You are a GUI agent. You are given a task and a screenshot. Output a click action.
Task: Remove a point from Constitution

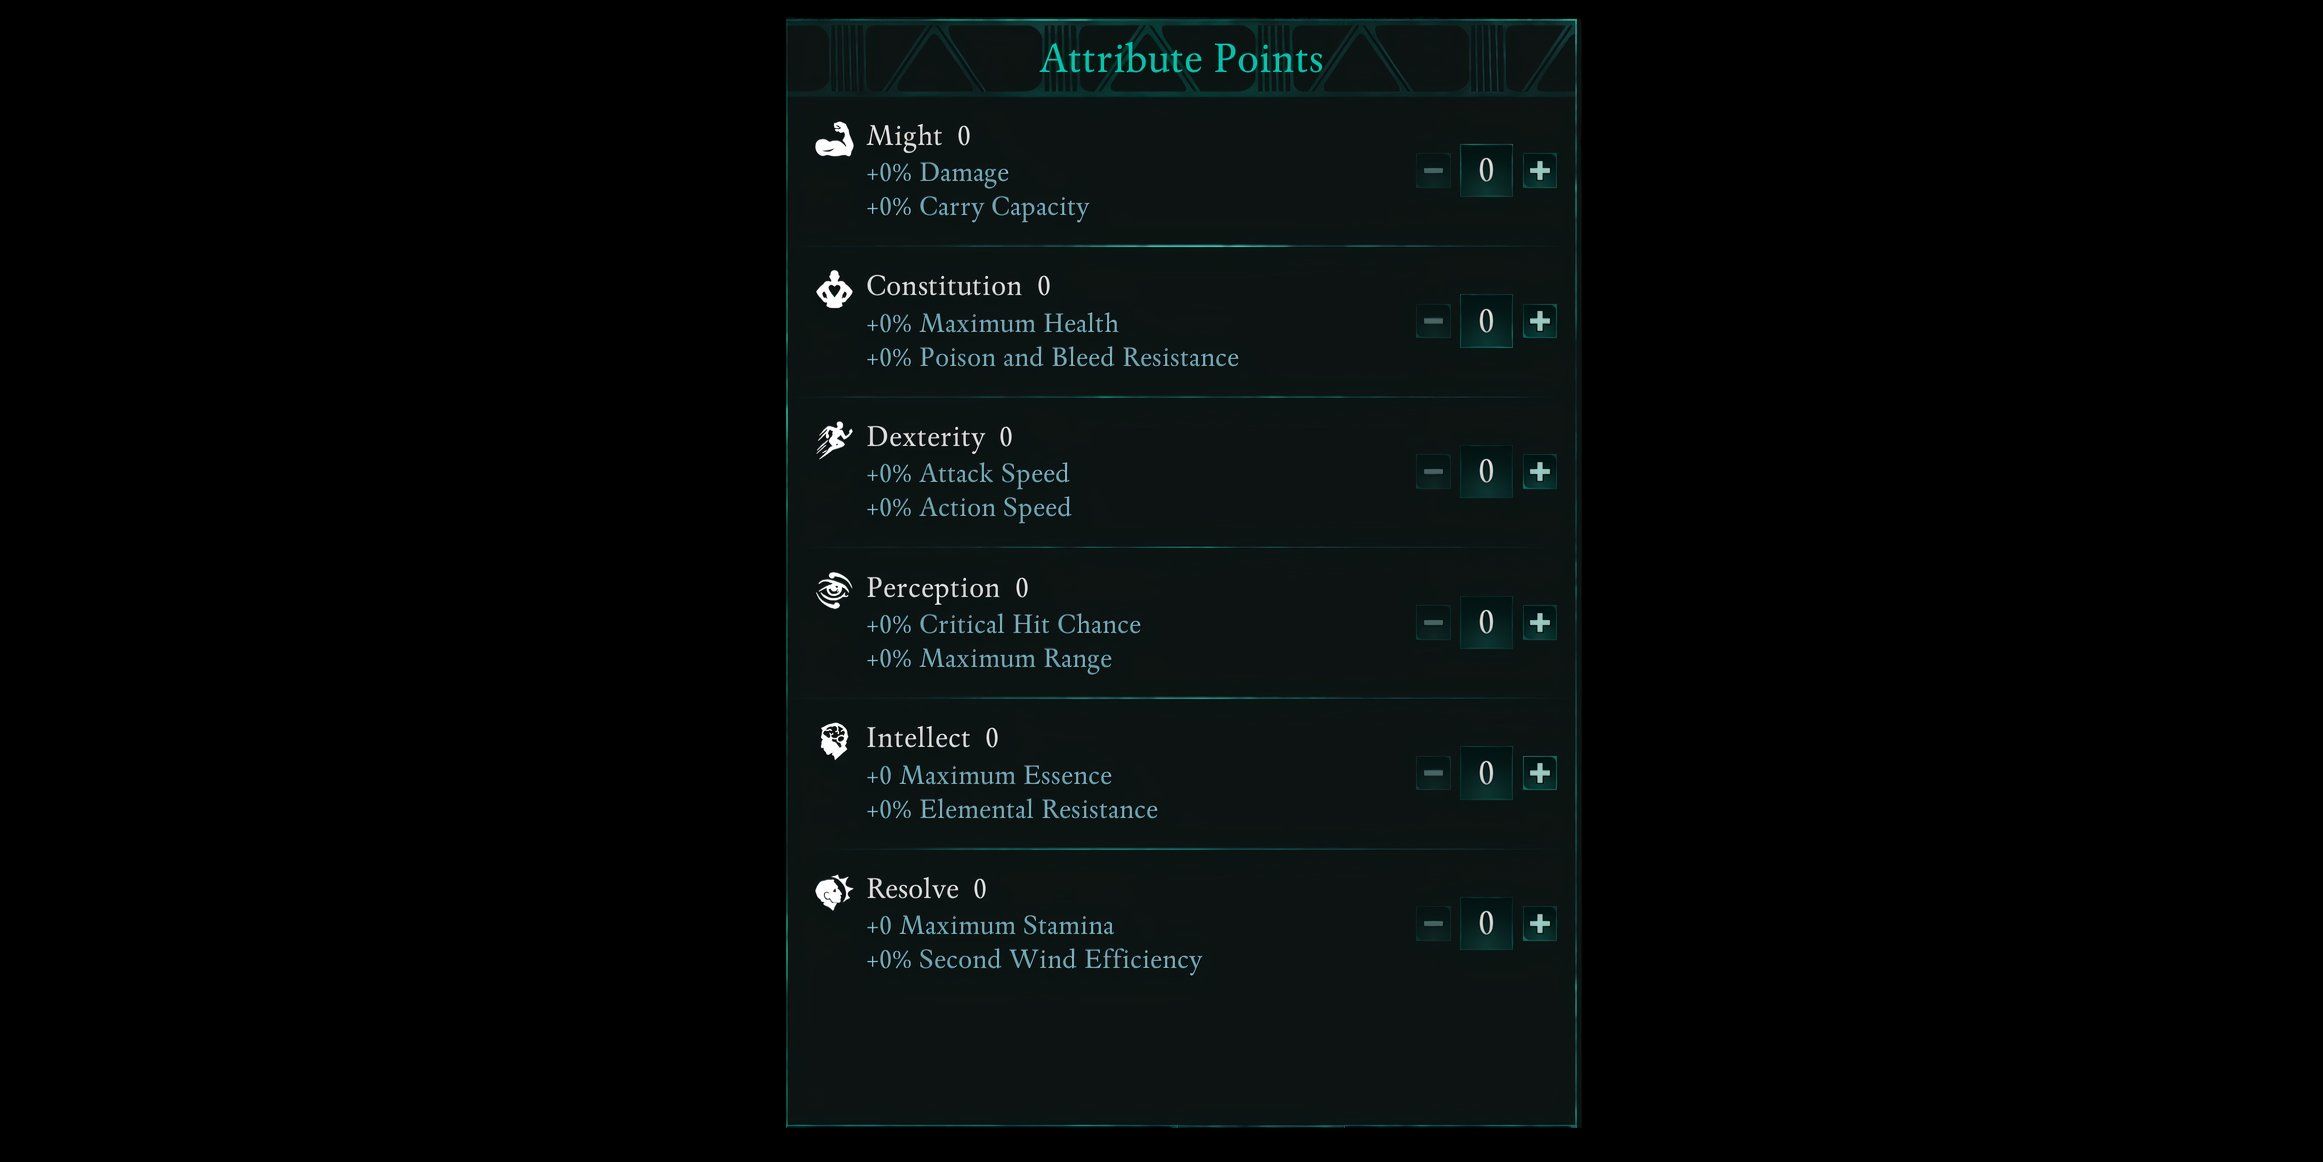1433,321
